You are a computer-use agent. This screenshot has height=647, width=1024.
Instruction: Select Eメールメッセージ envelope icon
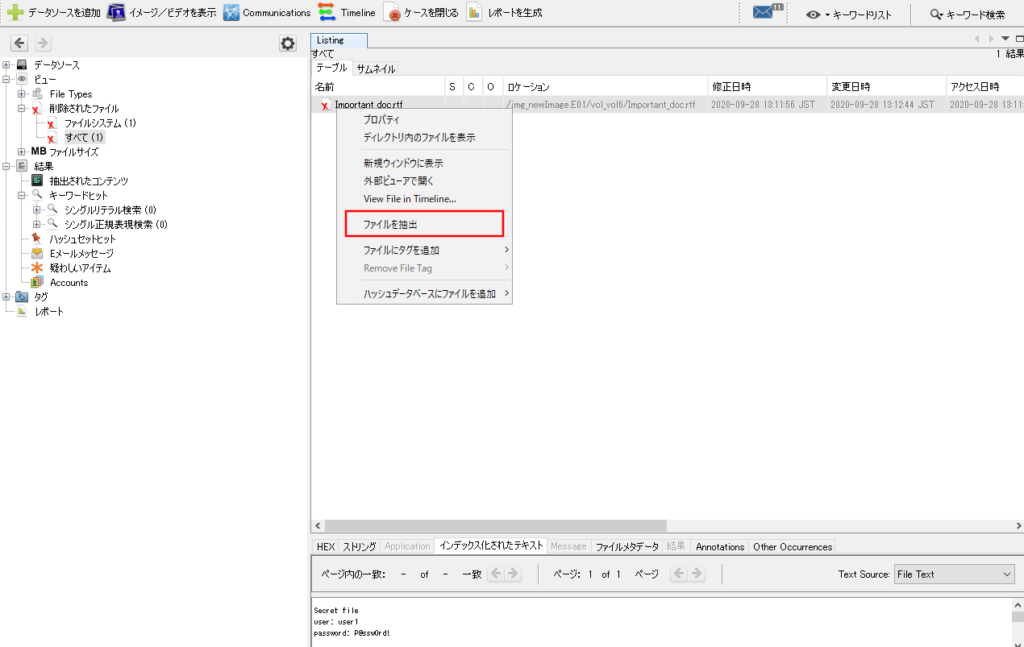click(x=37, y=253)
